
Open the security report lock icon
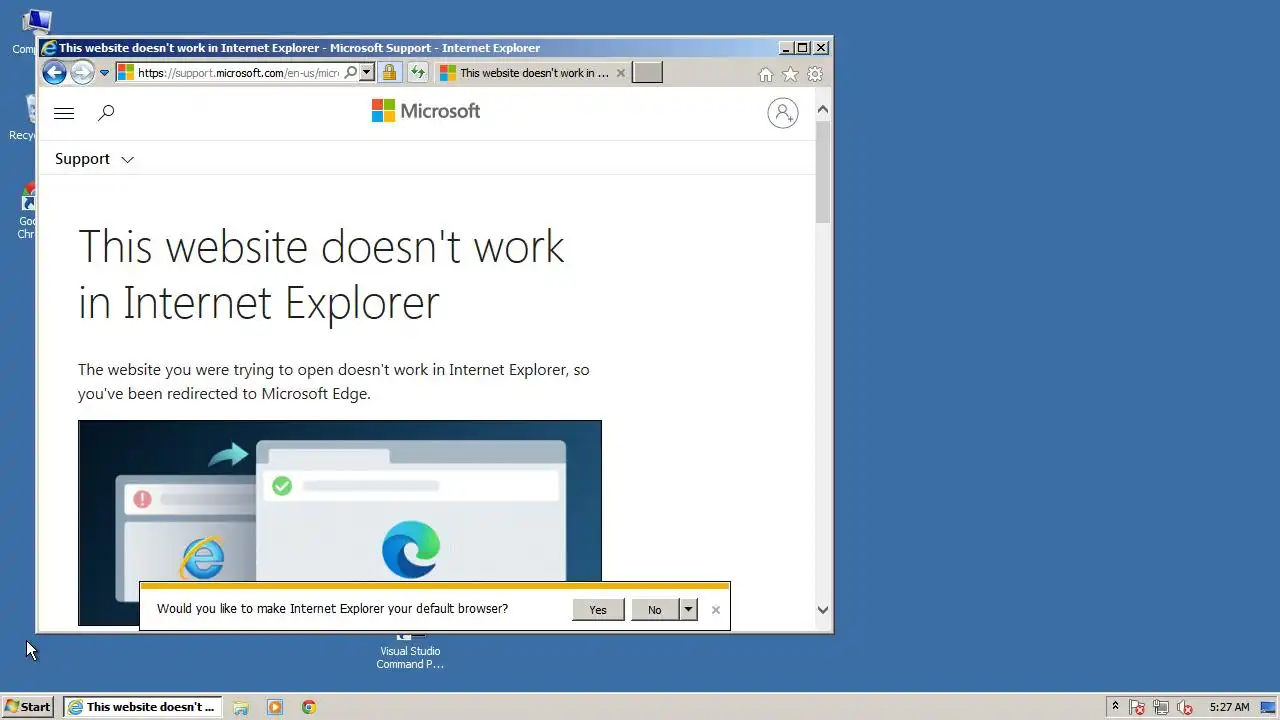tap(390, 73)
